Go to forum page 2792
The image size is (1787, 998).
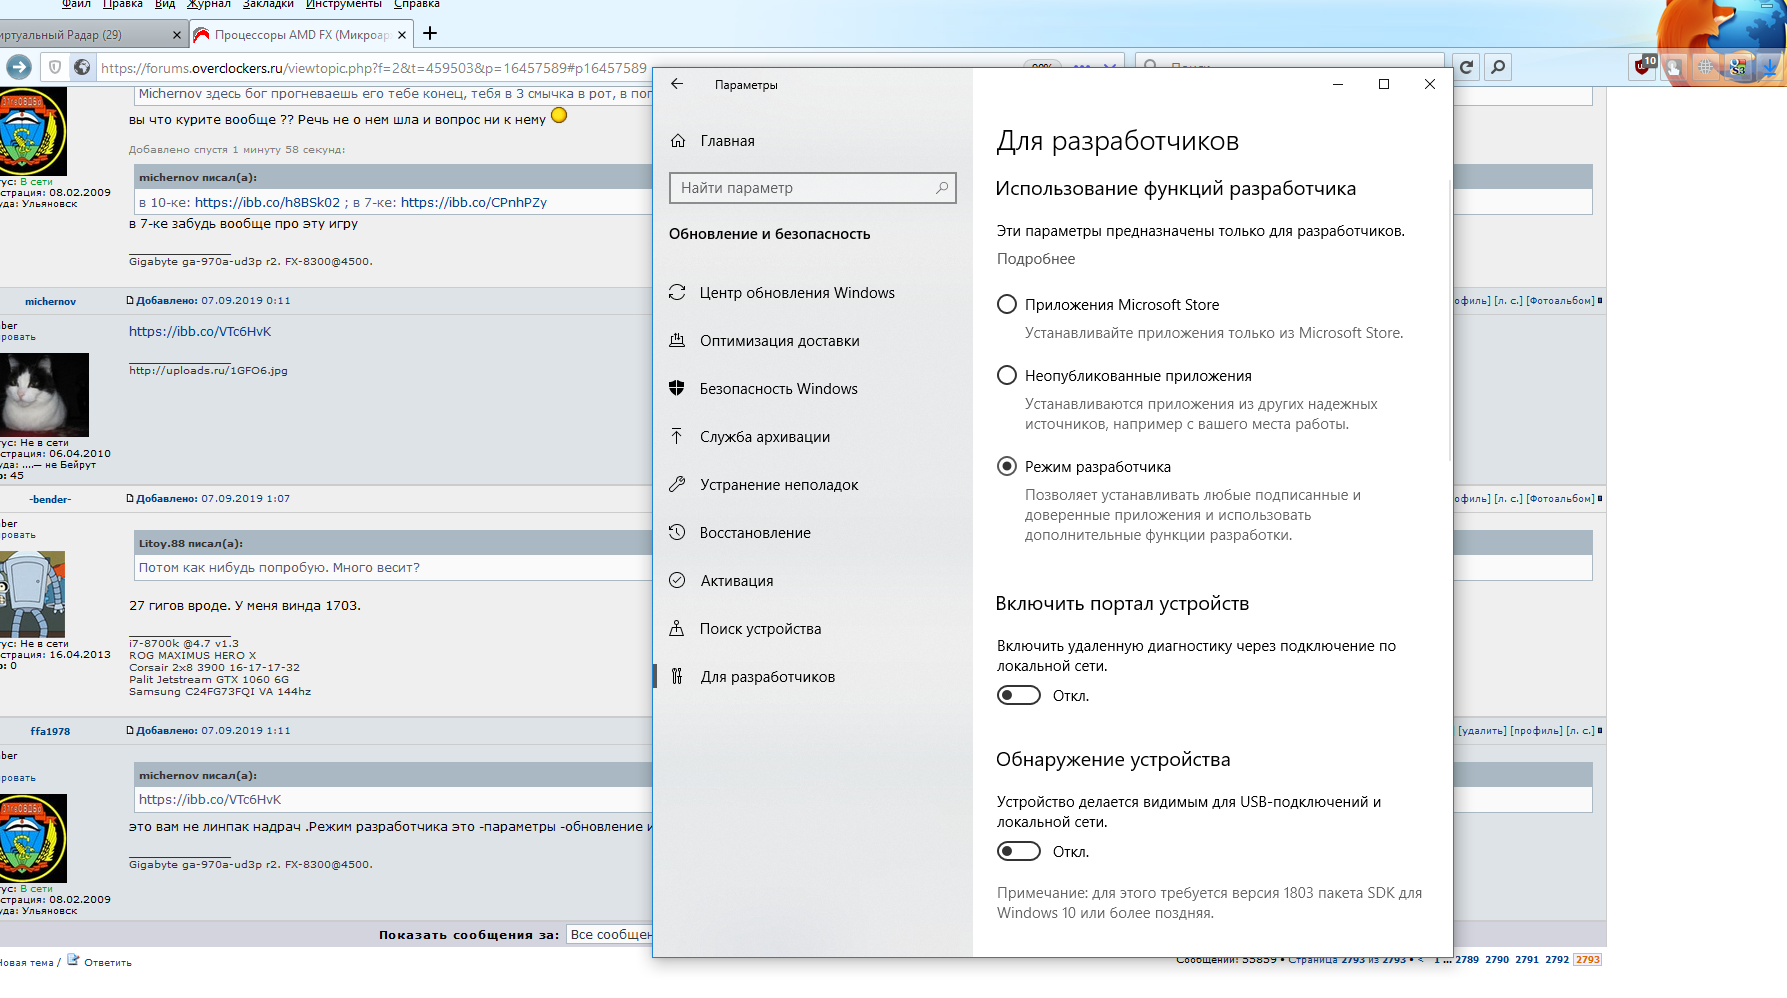click(1557, 960)
